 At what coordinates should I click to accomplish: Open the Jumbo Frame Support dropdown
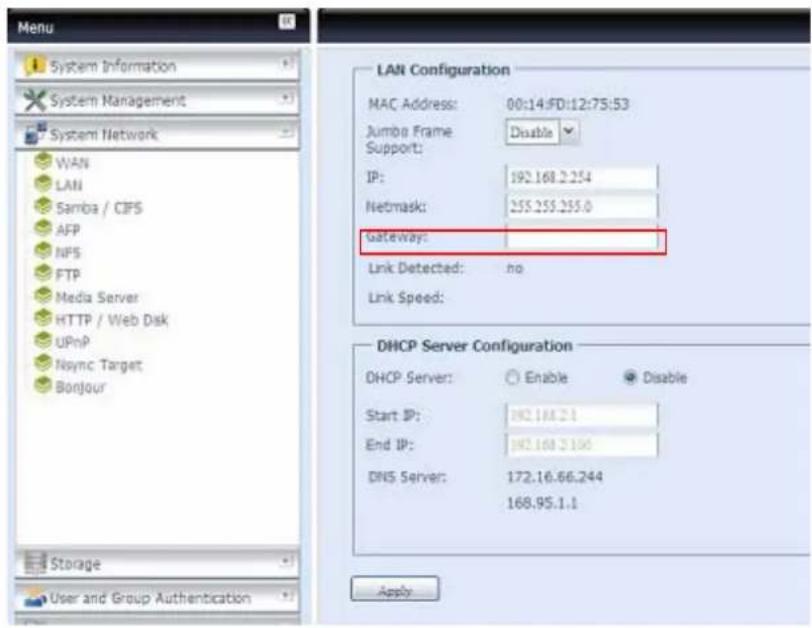569,132
